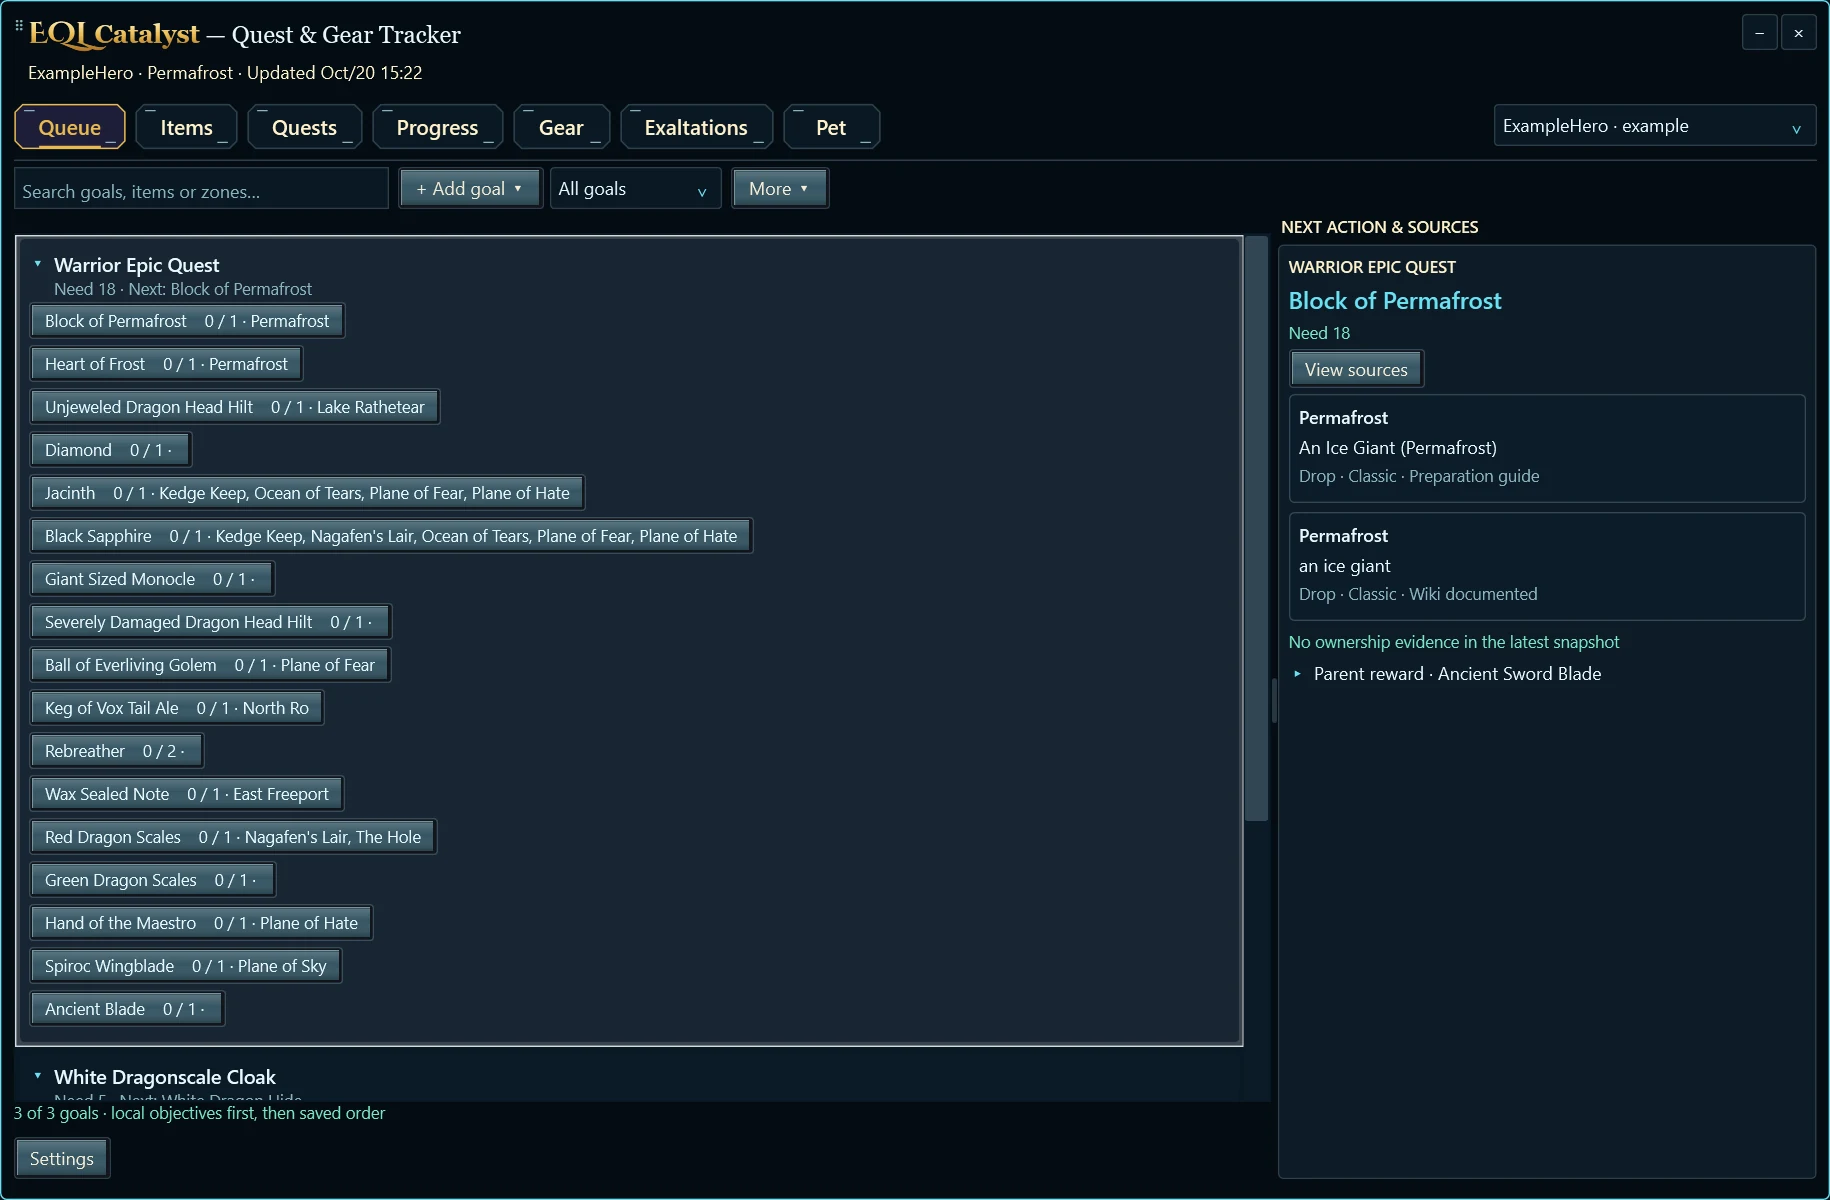Click the goal list vertical scrollbar
Image resolution: width=1830 pixels, height=1200 pixels.
(1256, 530)
